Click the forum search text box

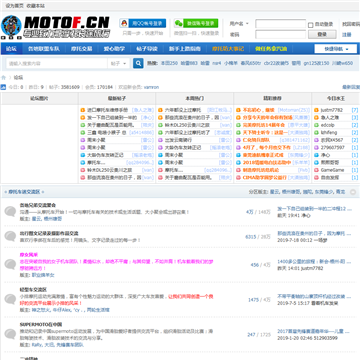[57, 63]
